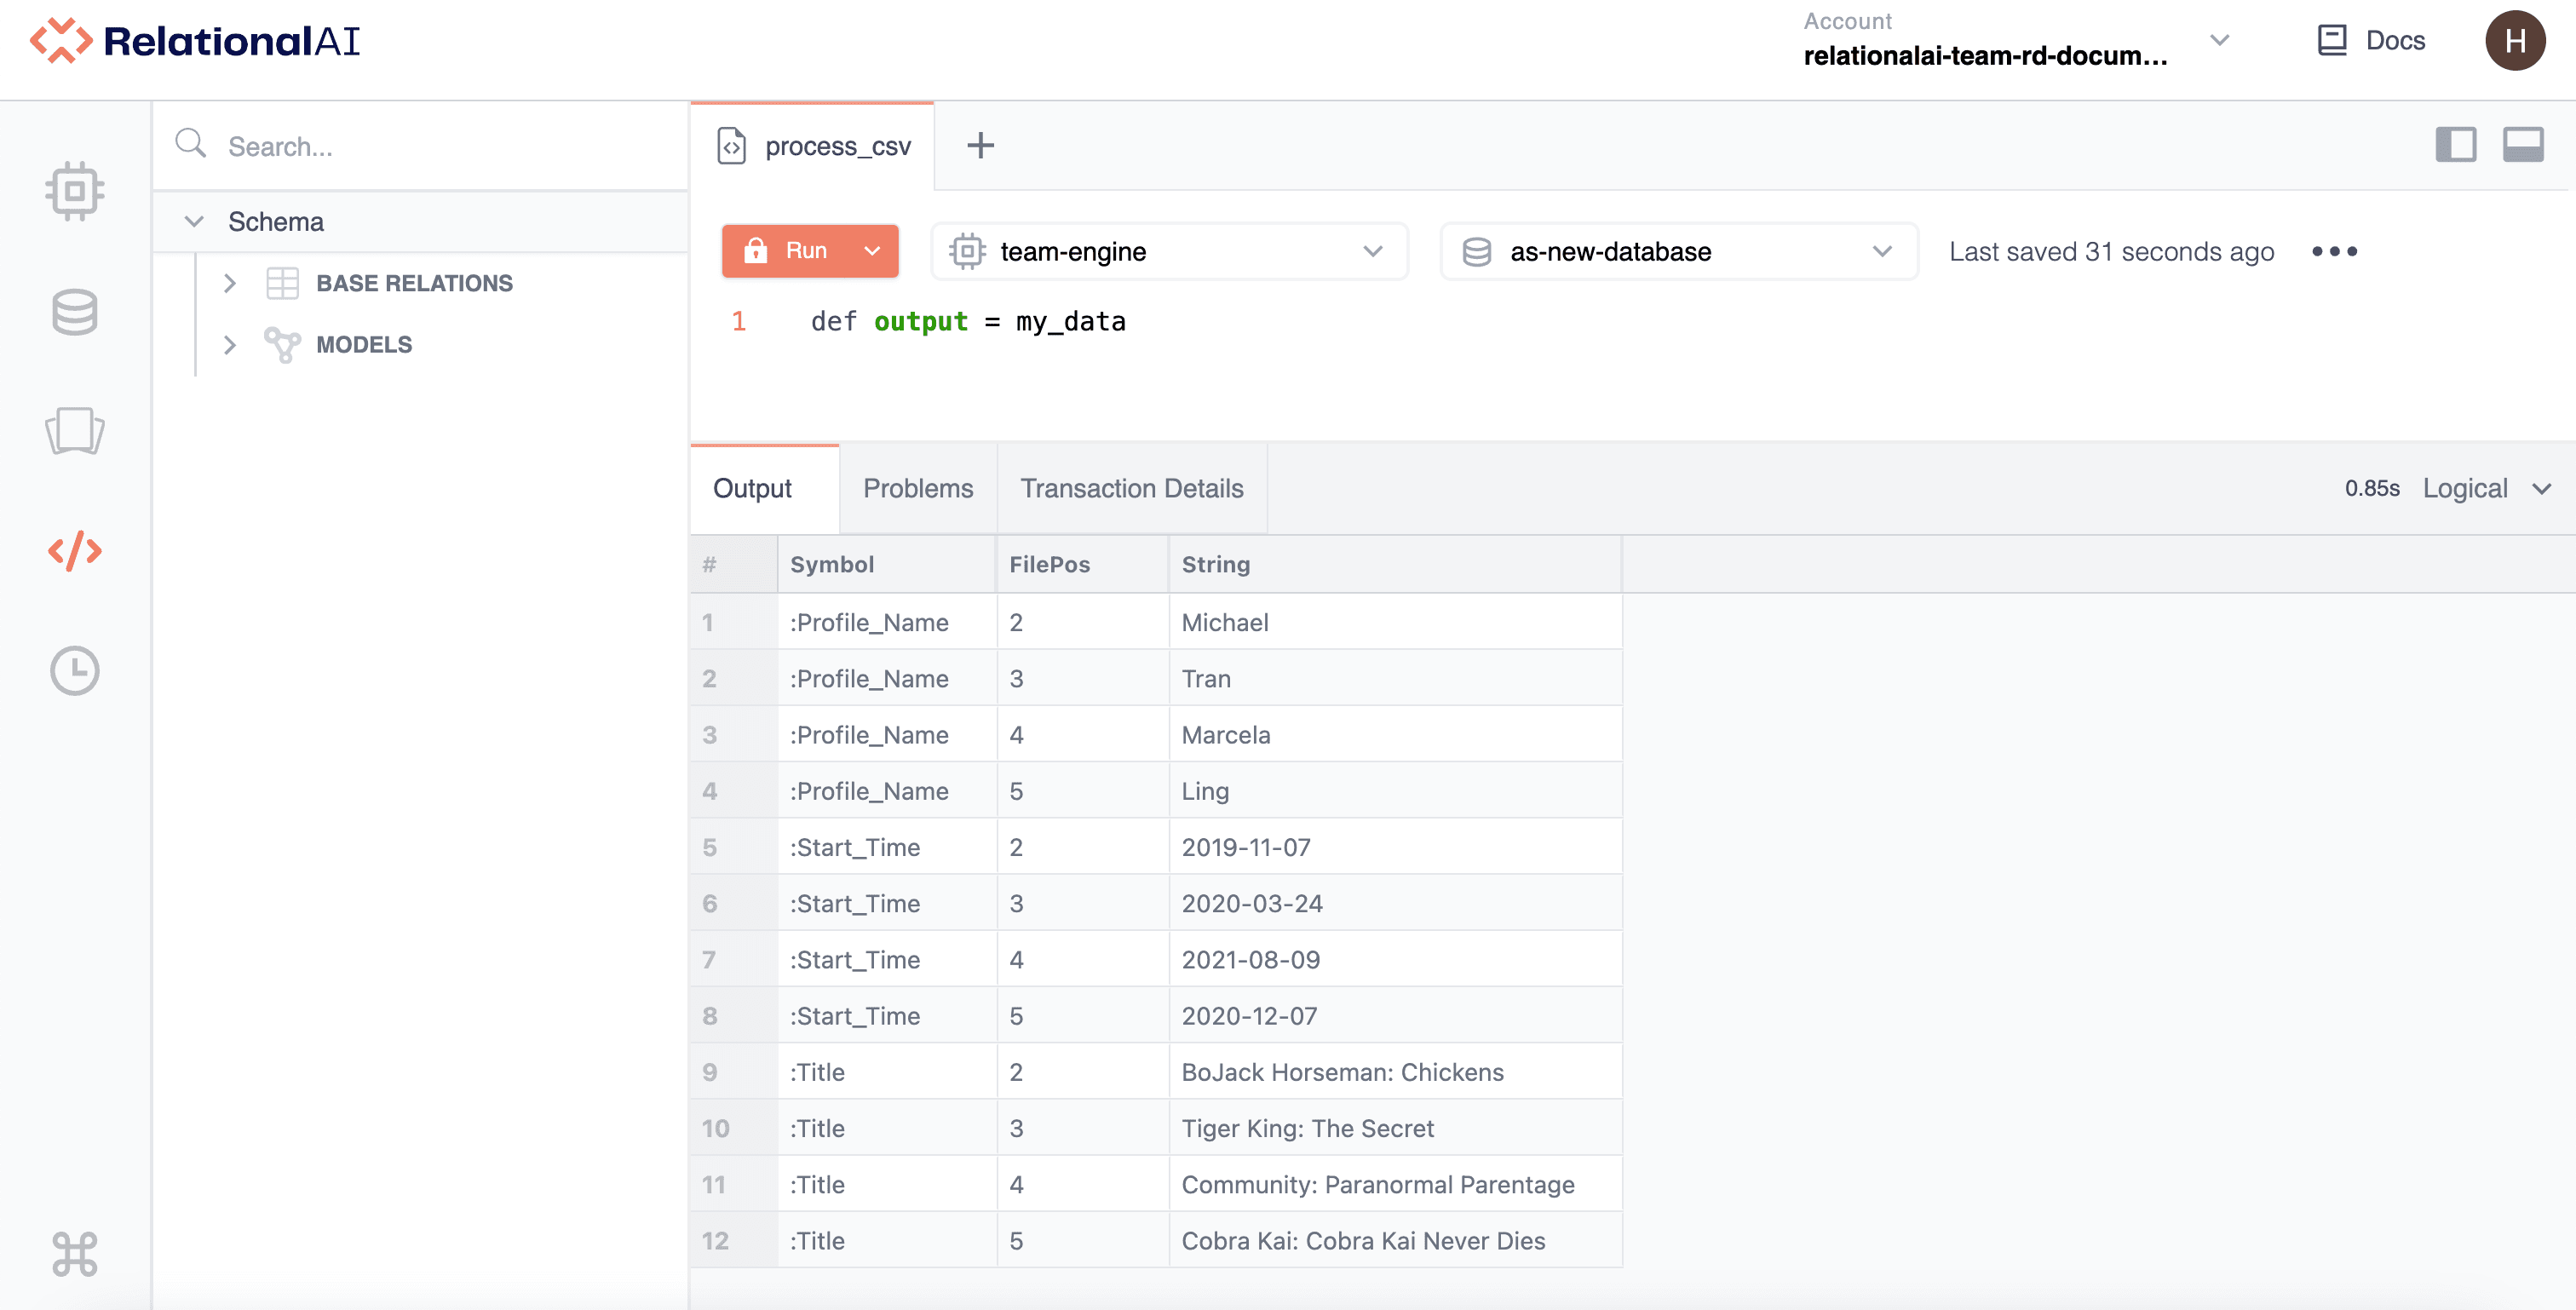Switch to the Transaction Details tab
Viewport: 2576px width, 1310px height.
point(1131,488)
